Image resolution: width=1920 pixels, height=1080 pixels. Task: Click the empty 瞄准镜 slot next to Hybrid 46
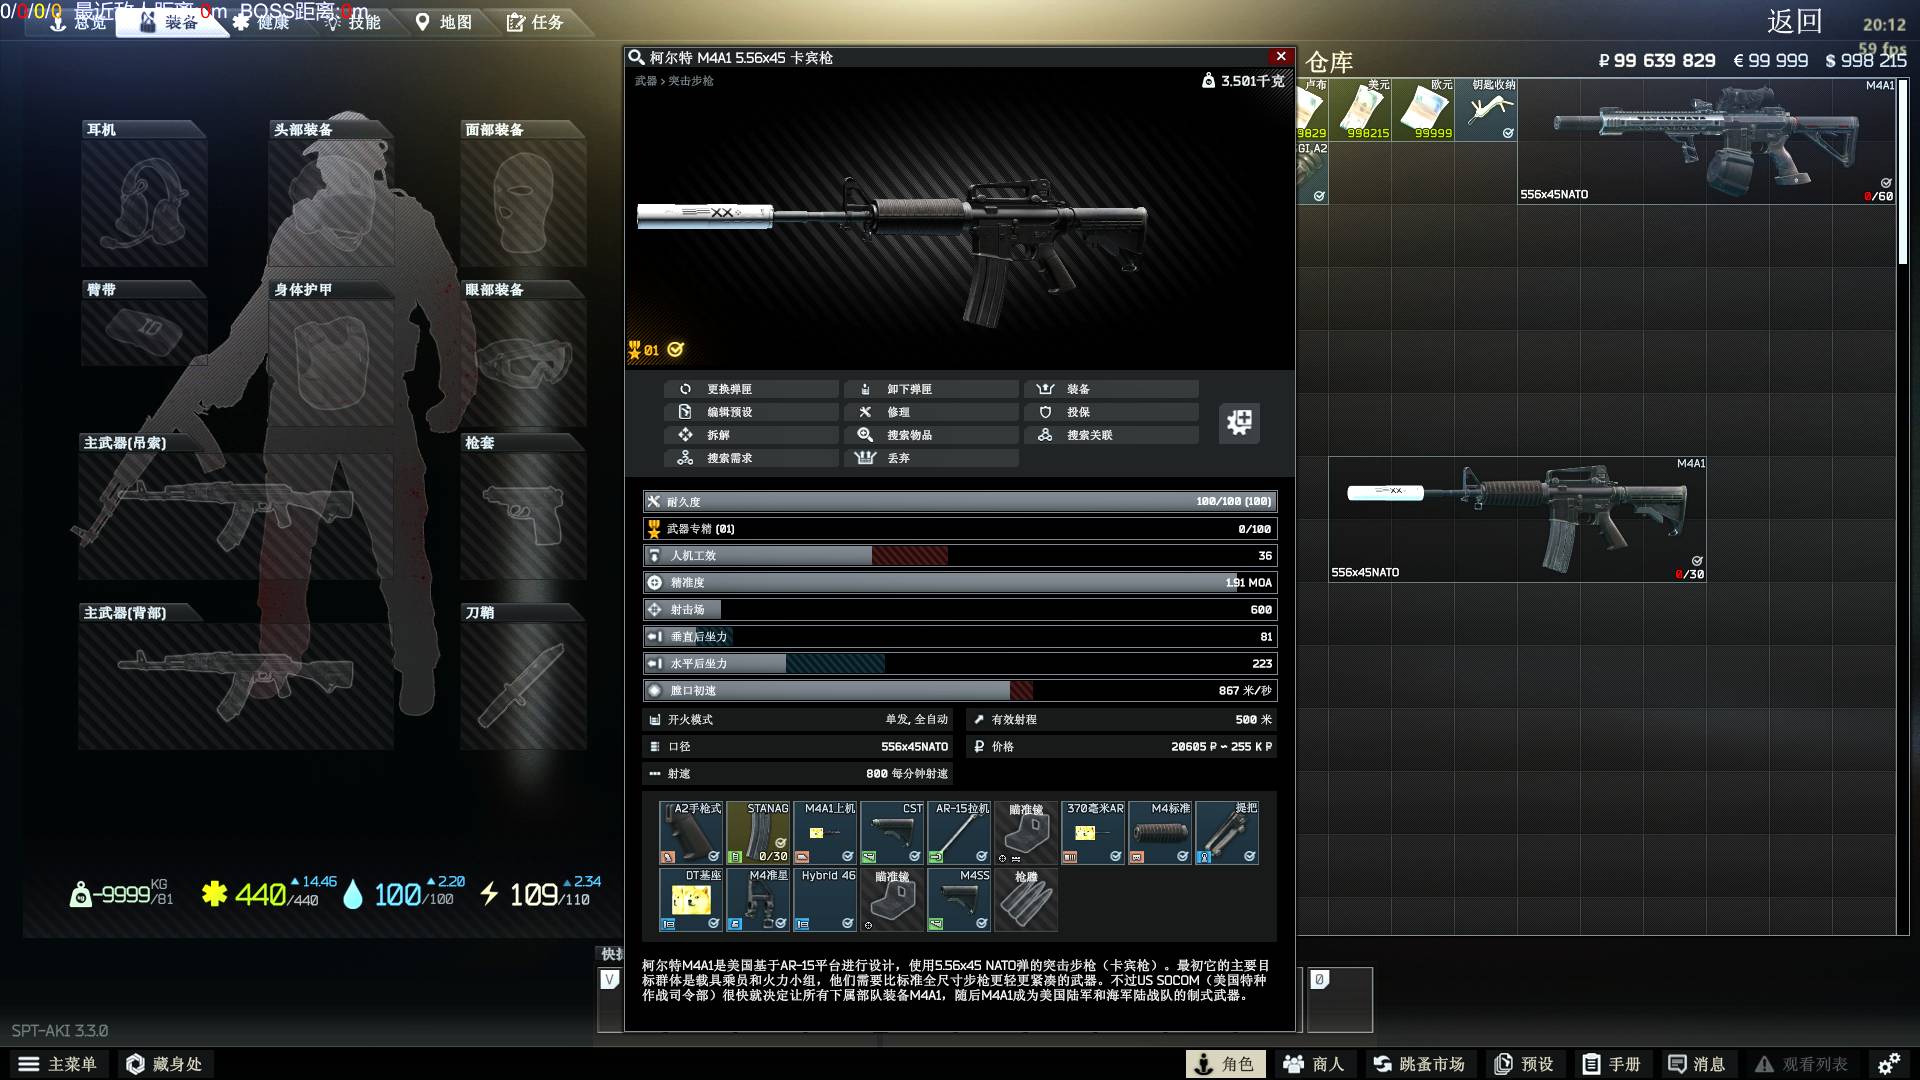click(892, 899)
